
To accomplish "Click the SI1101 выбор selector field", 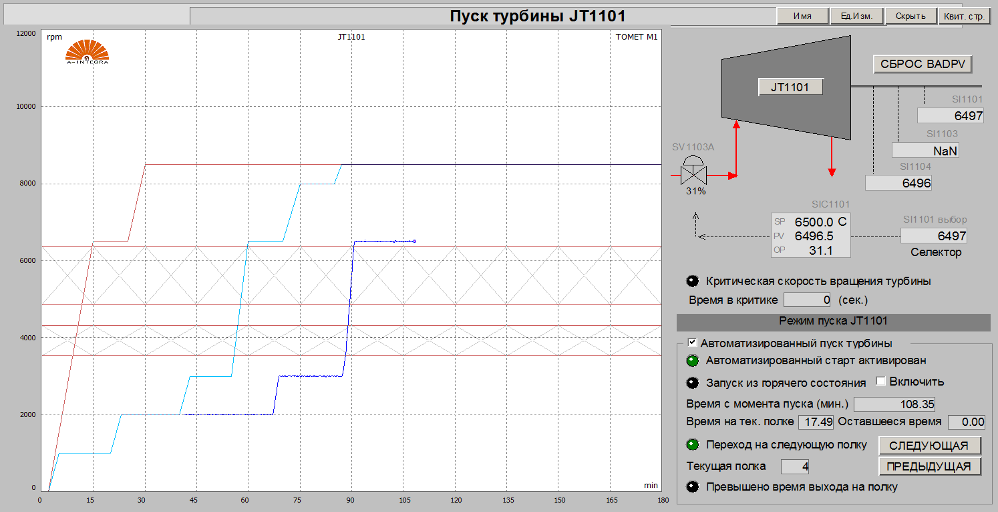I will click(934, 236).
